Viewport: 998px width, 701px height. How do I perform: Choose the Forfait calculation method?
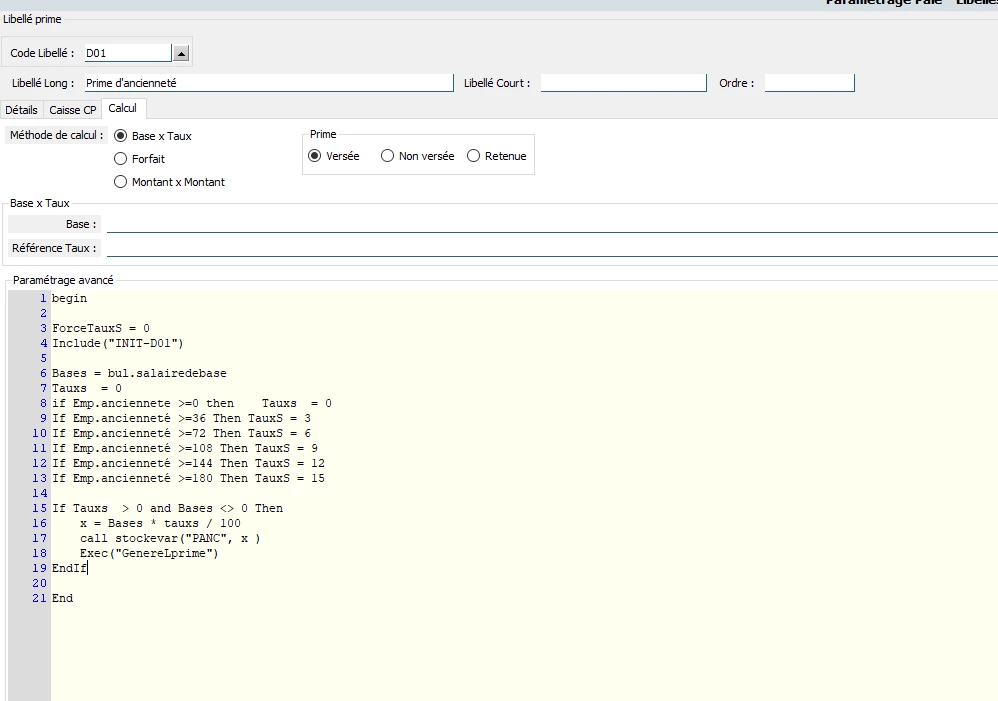pyautogui.click(x=121, y=159)
